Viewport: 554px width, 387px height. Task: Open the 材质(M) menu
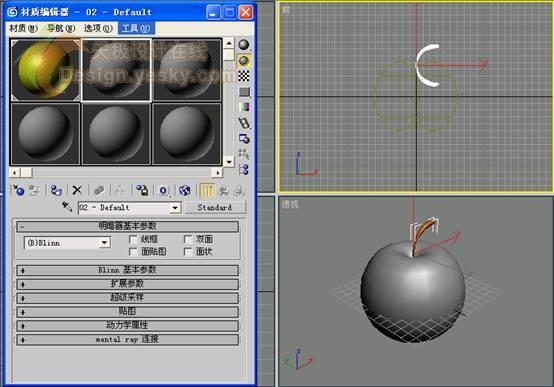[x=23, y=28]
